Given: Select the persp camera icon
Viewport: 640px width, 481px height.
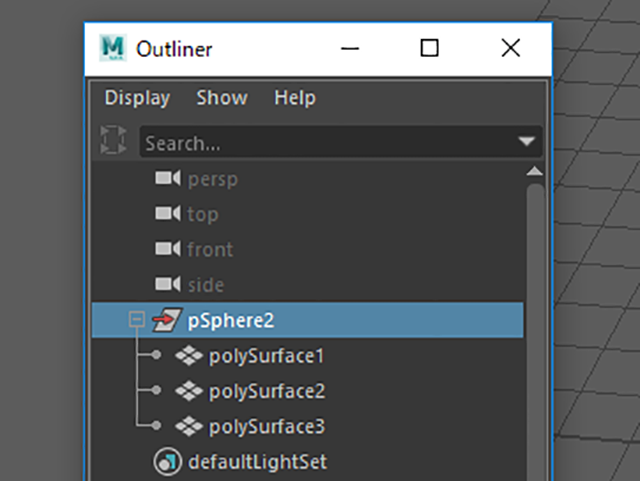Looking at the screenshot, I should (168, 178).
